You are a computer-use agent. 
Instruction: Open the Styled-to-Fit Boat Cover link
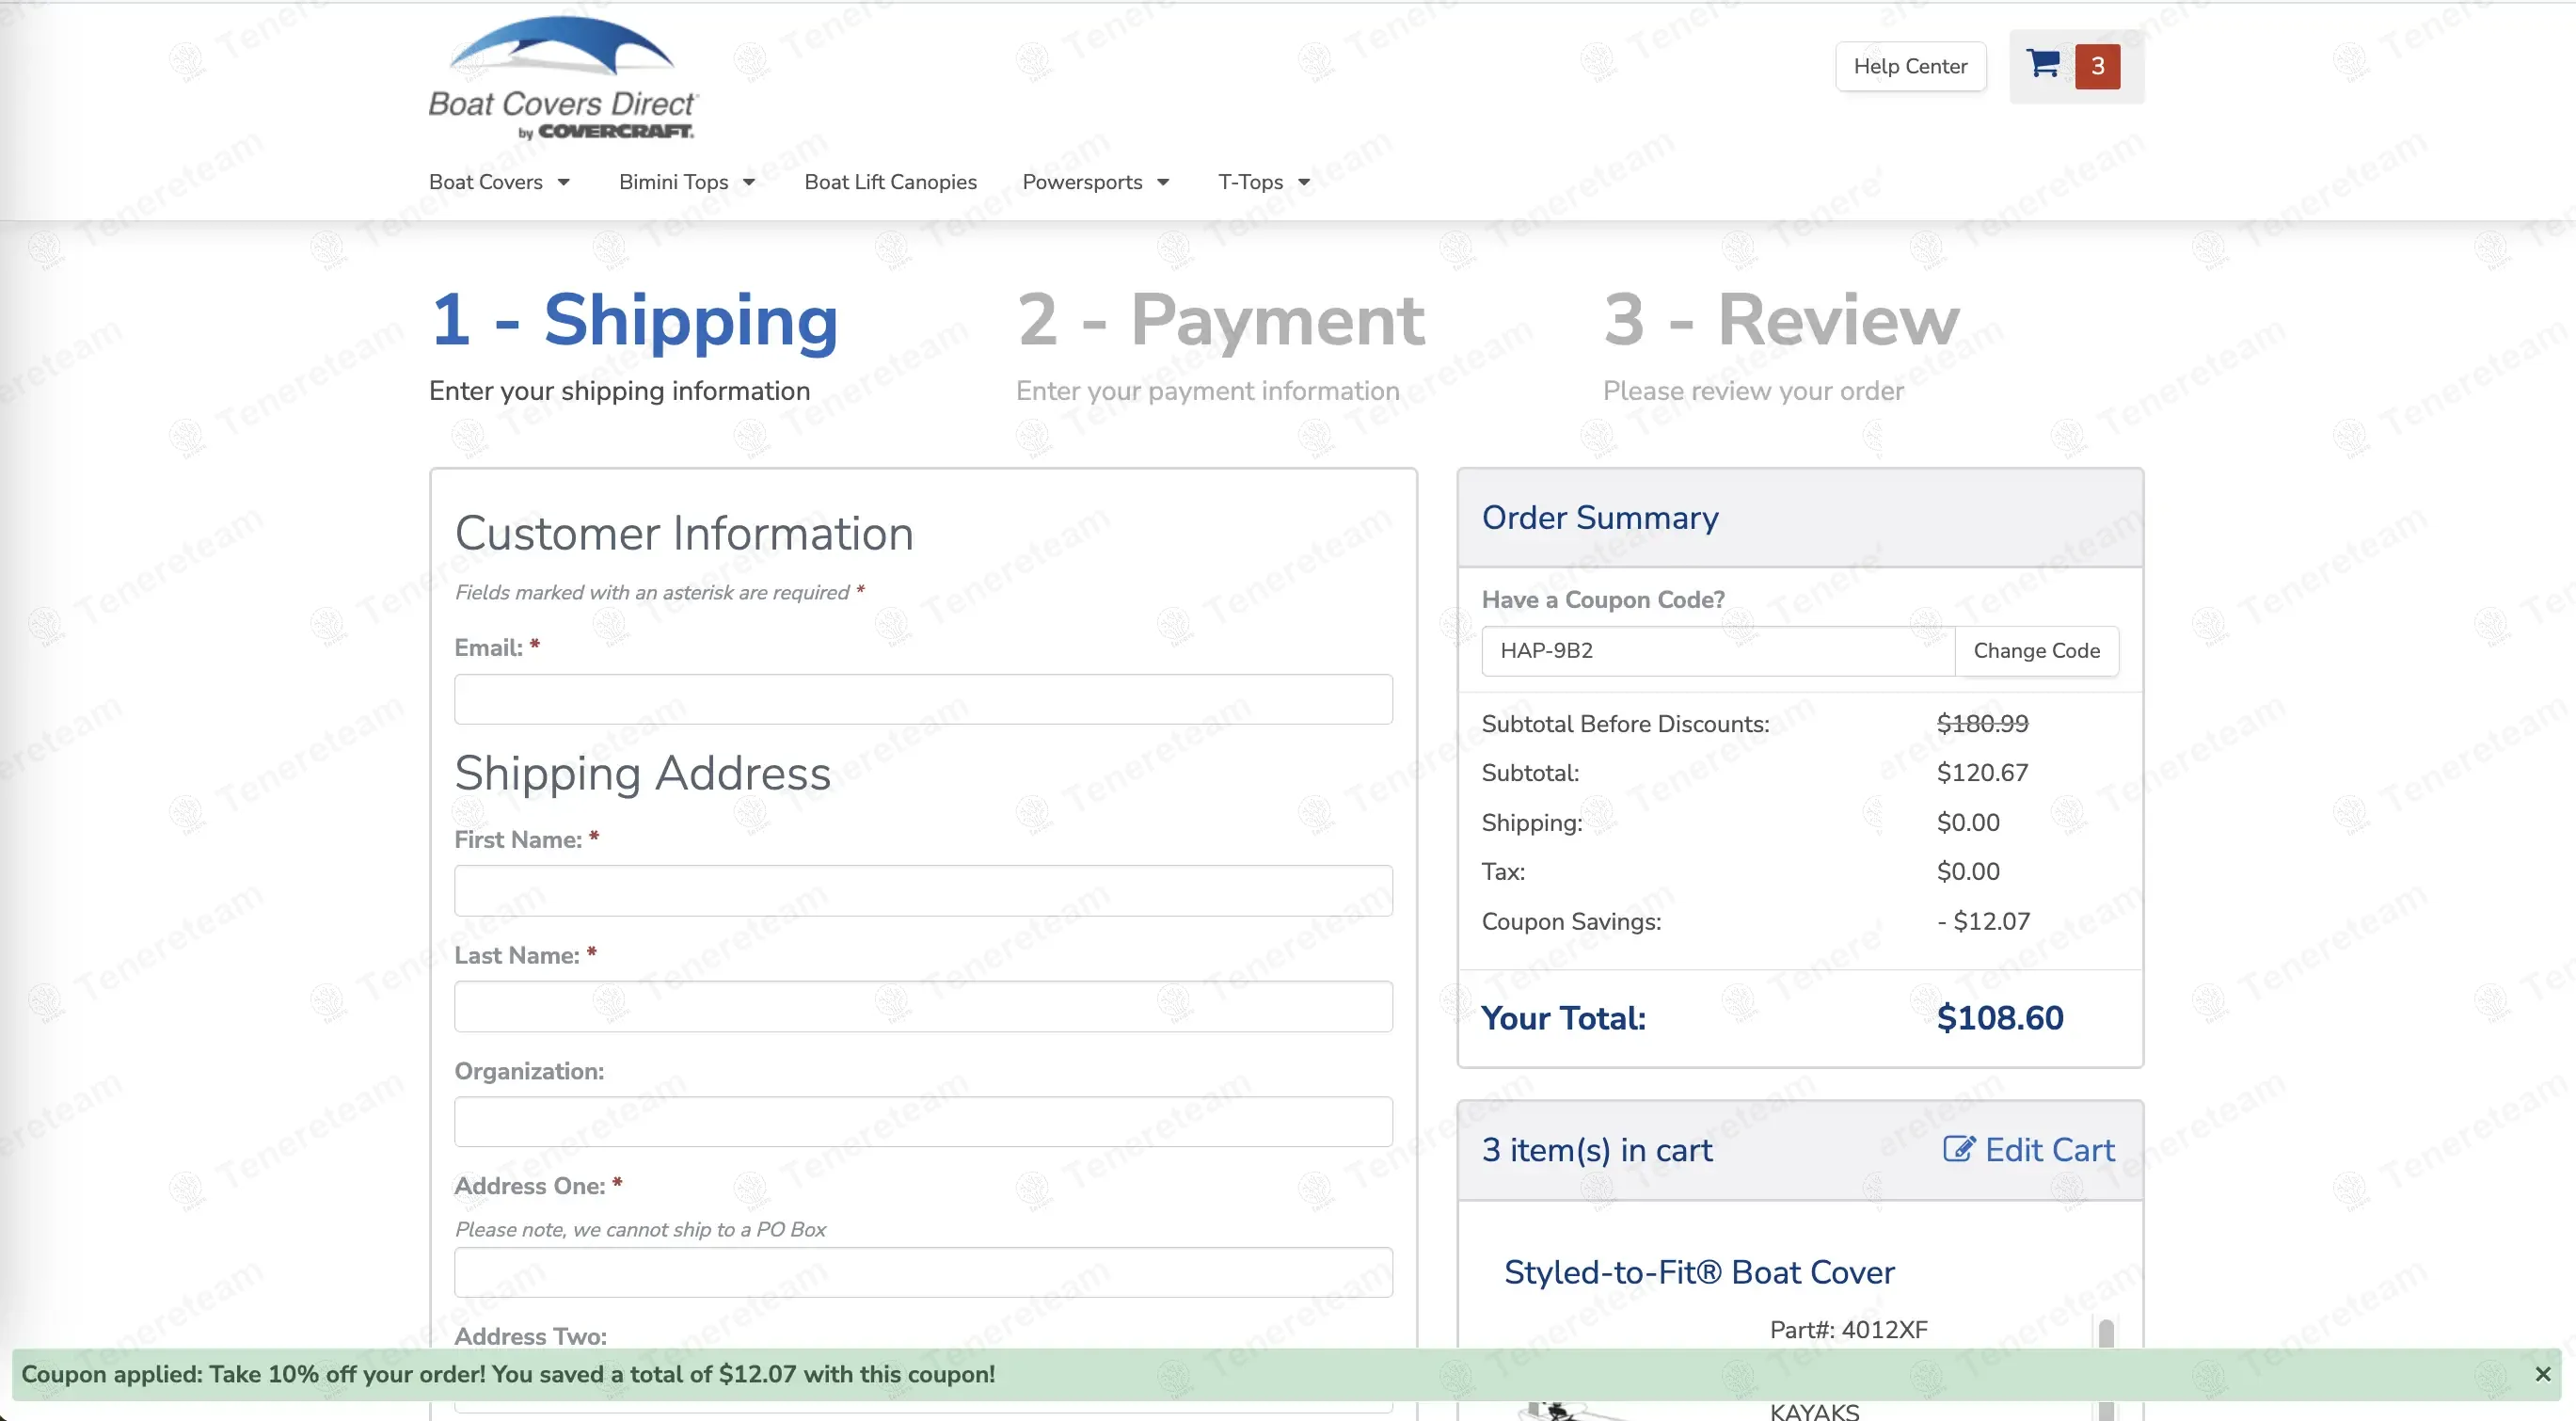(x=1698, y=1272)
